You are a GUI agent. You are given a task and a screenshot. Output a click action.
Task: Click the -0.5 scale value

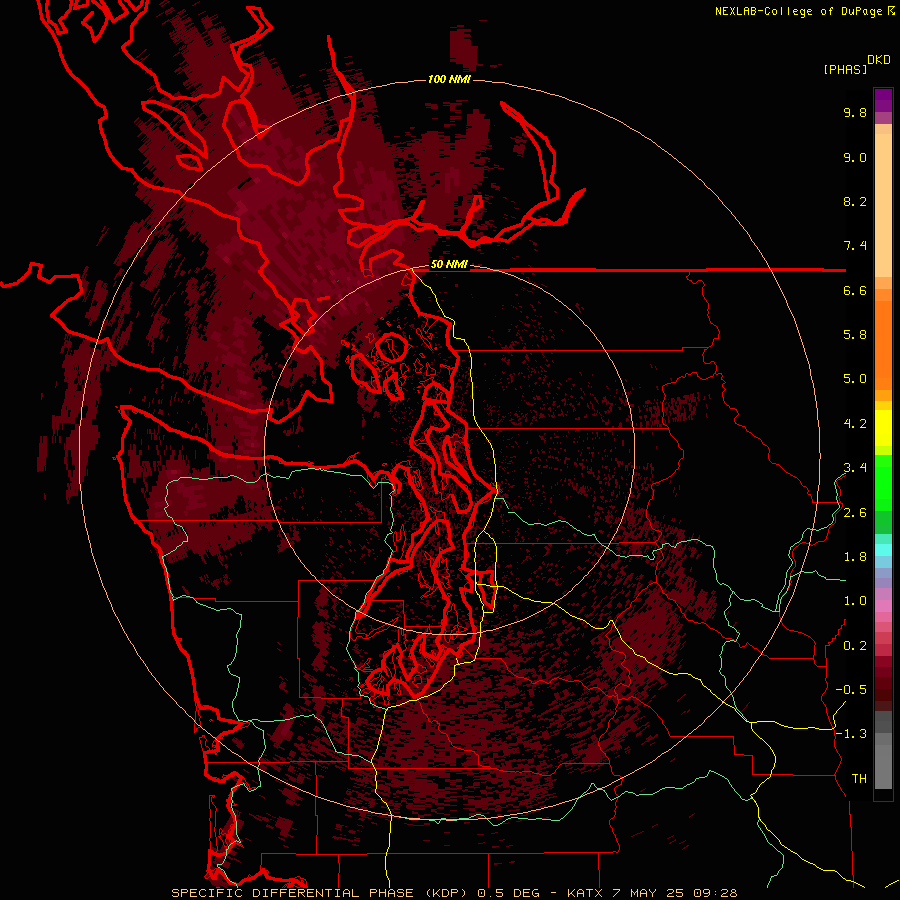(851, 690)
